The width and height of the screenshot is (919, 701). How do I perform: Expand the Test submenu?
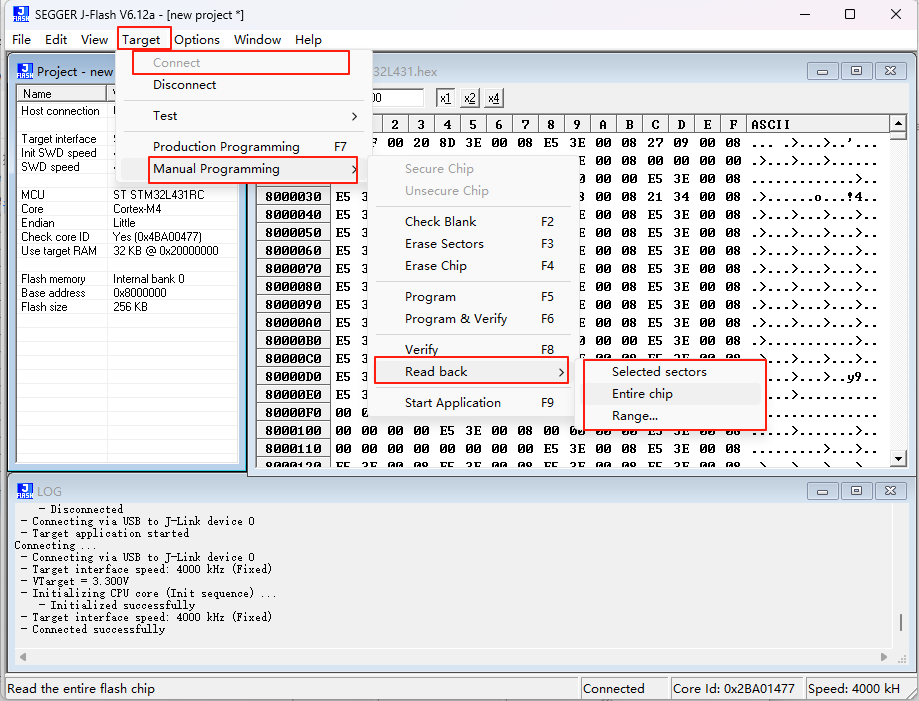pos(243,116)
